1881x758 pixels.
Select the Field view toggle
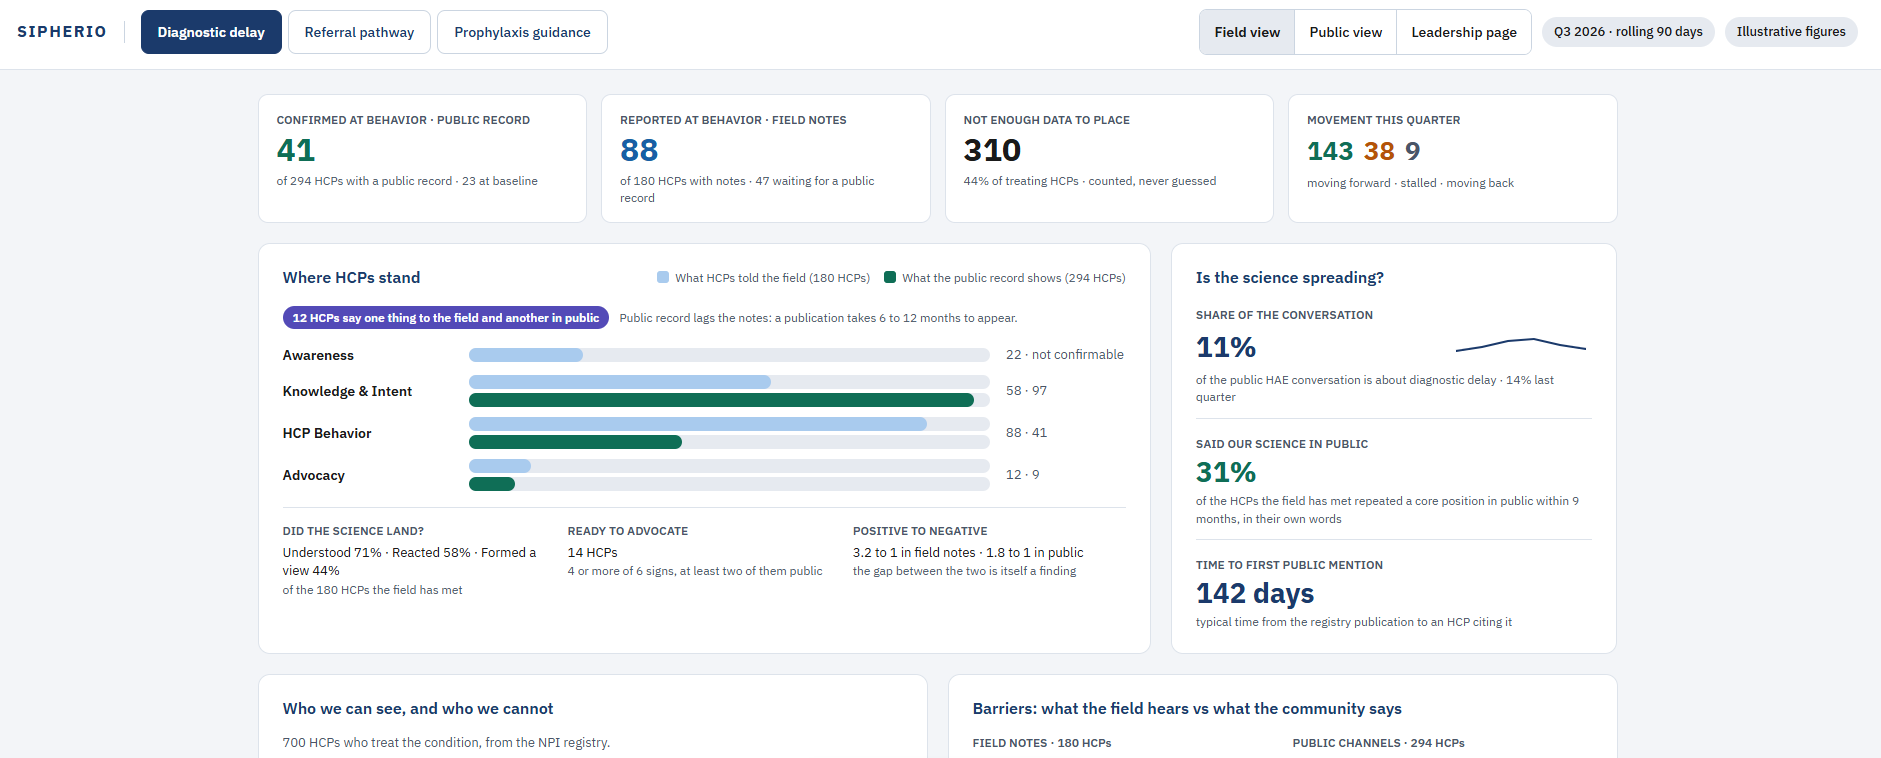(x=1247, y=32)
